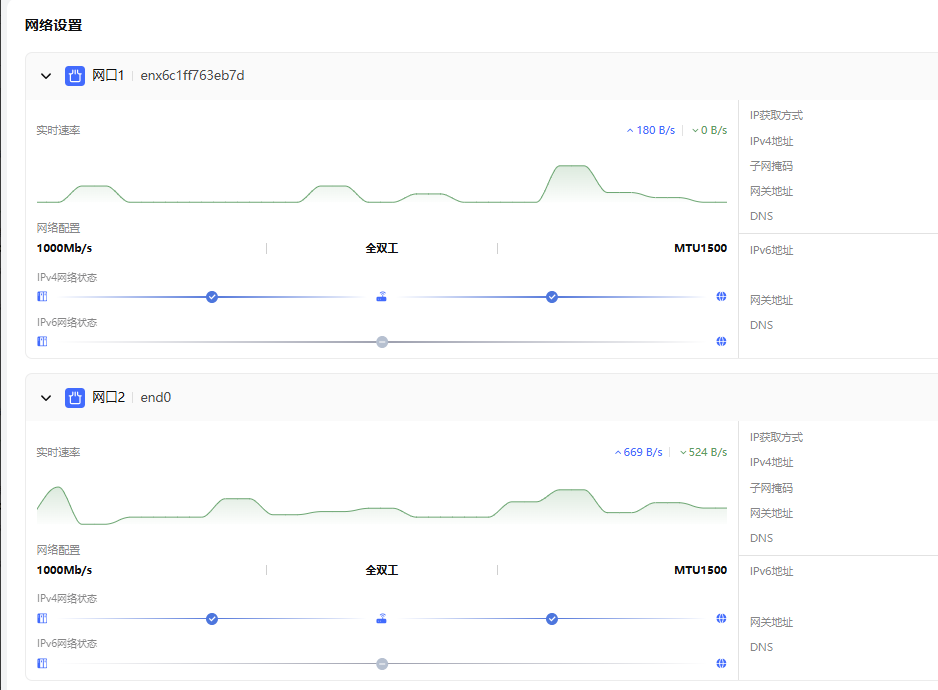Click download rate 524 B/s
Screen dimensions: 938x690
[x=704, y=452]
